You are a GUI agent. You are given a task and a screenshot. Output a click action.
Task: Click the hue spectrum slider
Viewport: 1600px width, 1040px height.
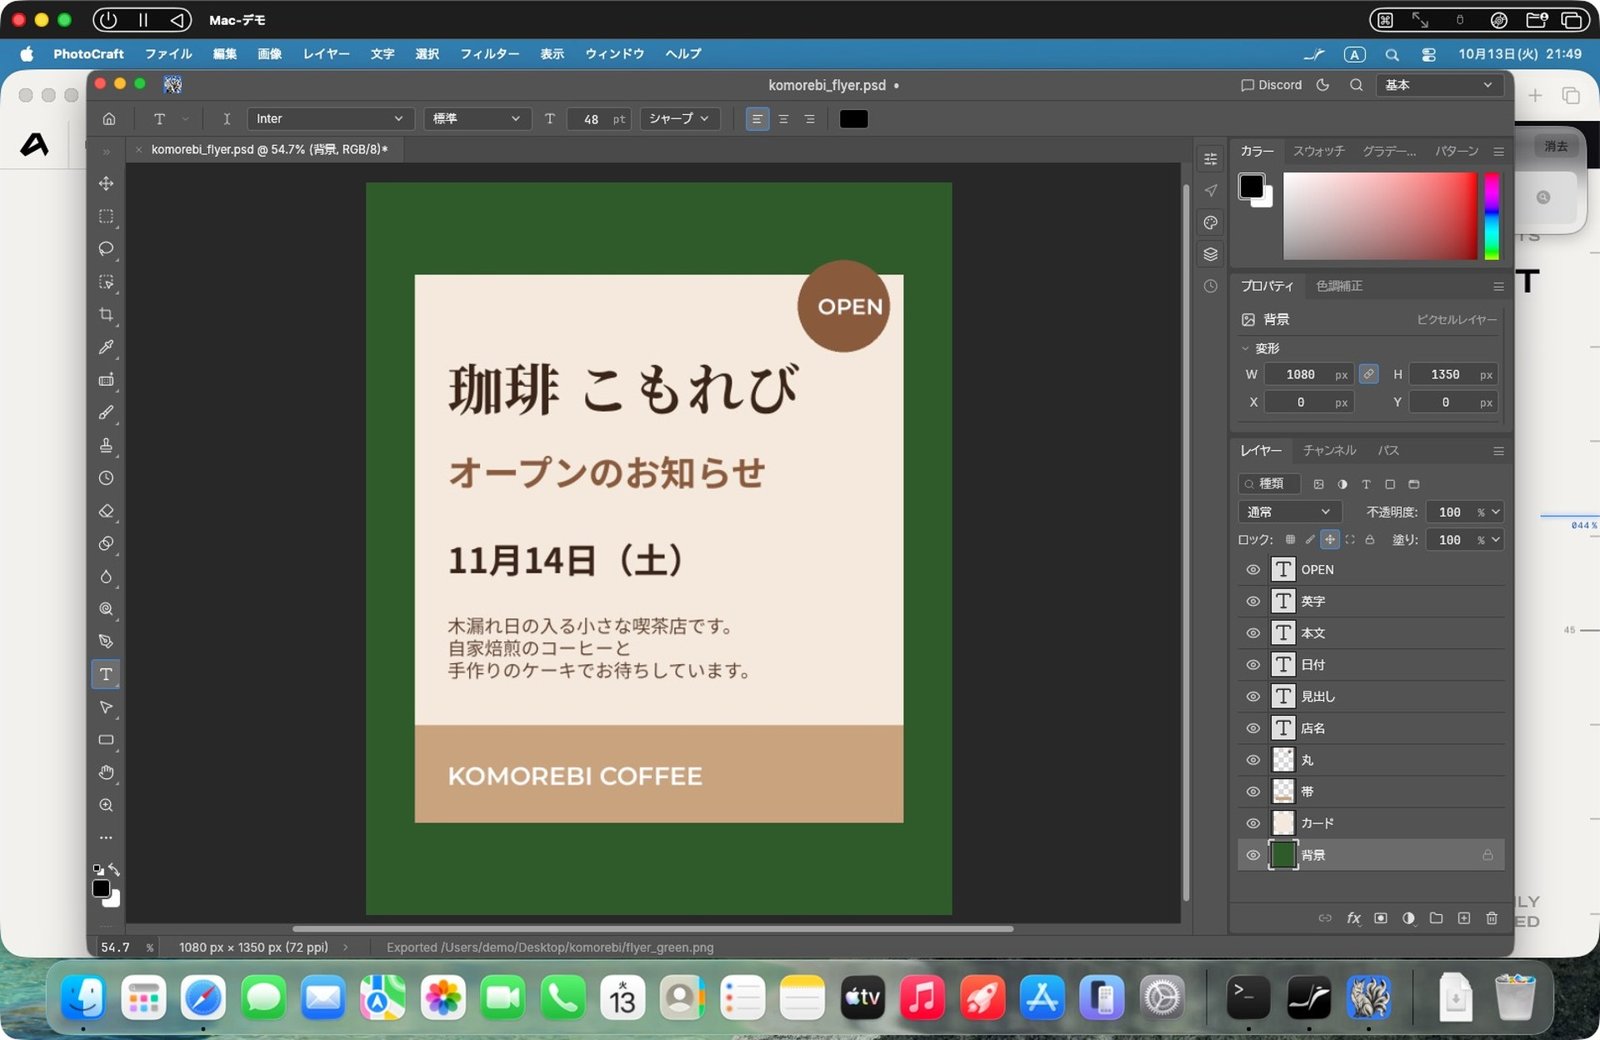[x=1491, y=216]
